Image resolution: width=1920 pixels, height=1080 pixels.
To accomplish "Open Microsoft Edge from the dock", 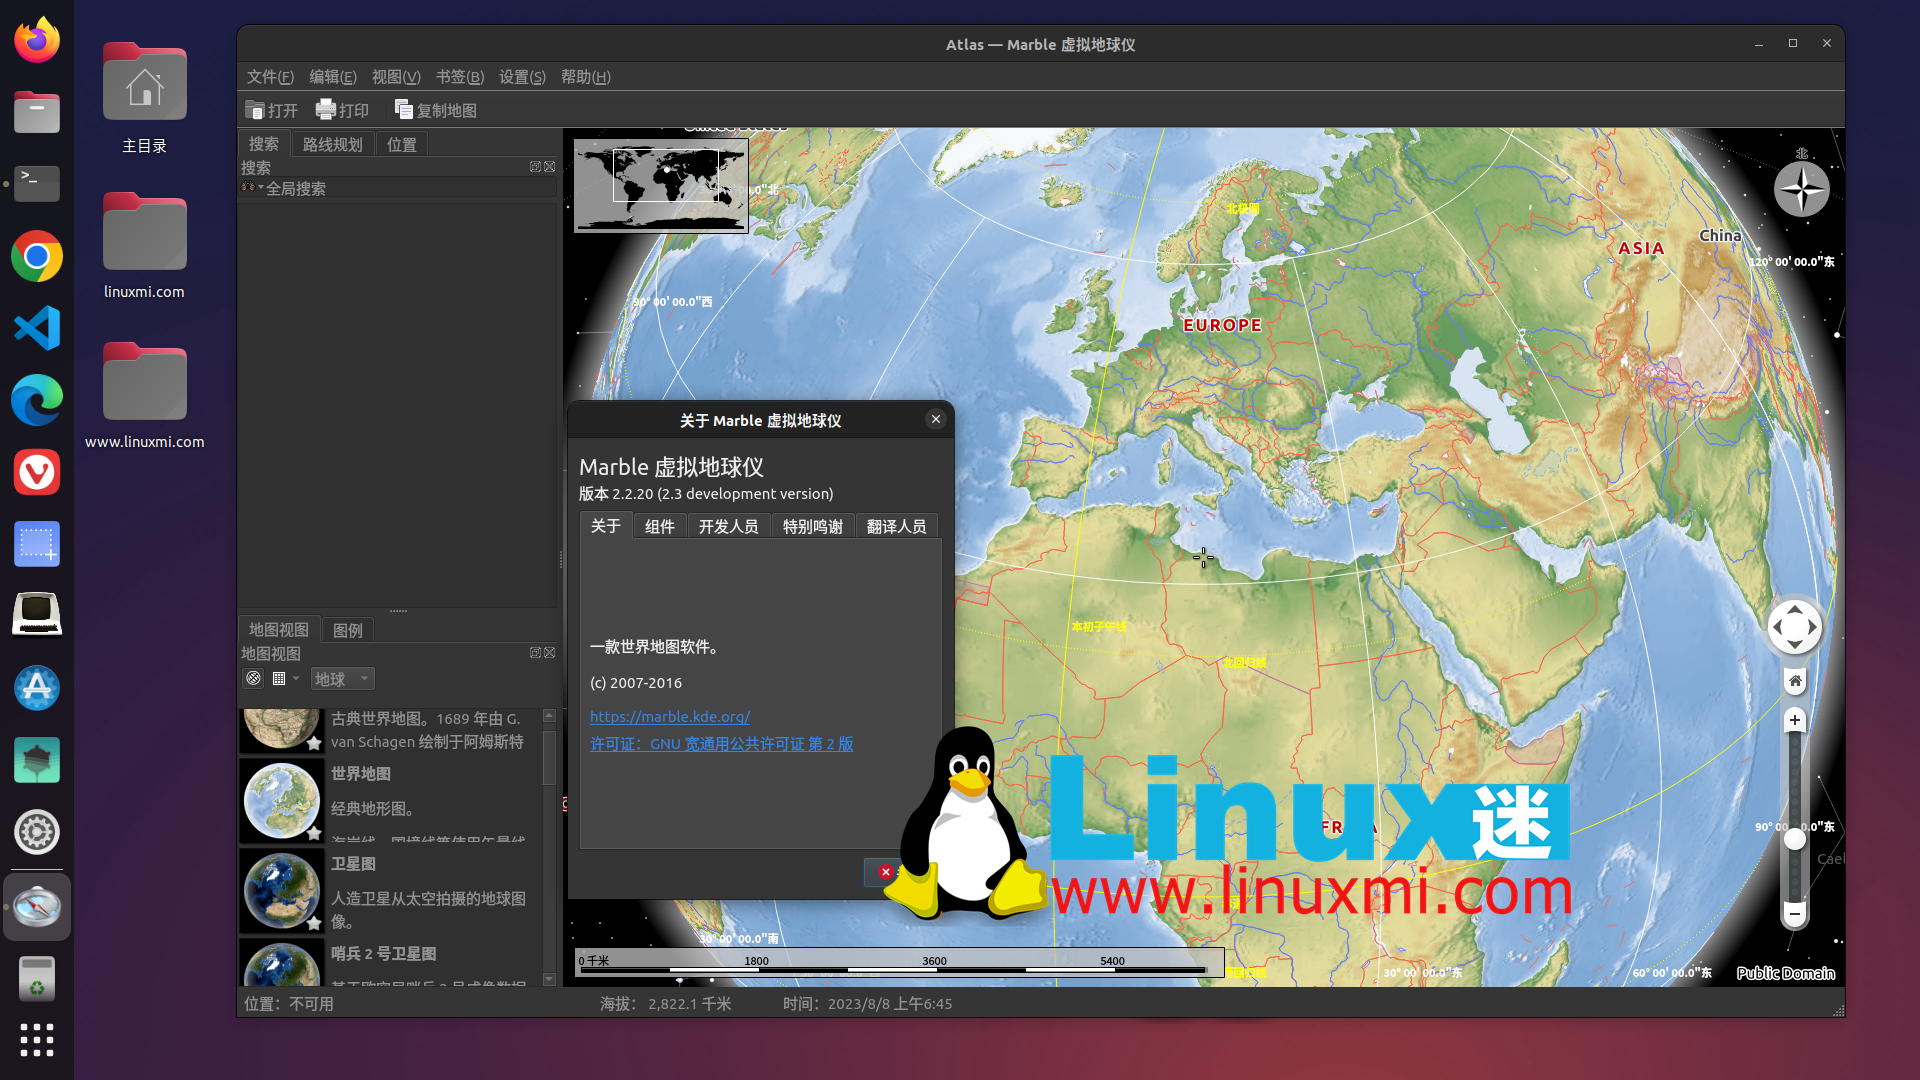I will pos(37,400).
